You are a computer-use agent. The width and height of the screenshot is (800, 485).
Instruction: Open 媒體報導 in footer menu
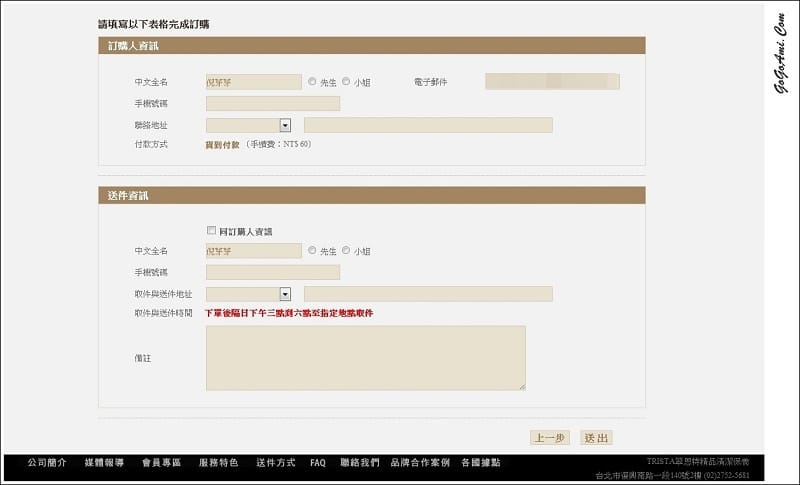point(105,463)
